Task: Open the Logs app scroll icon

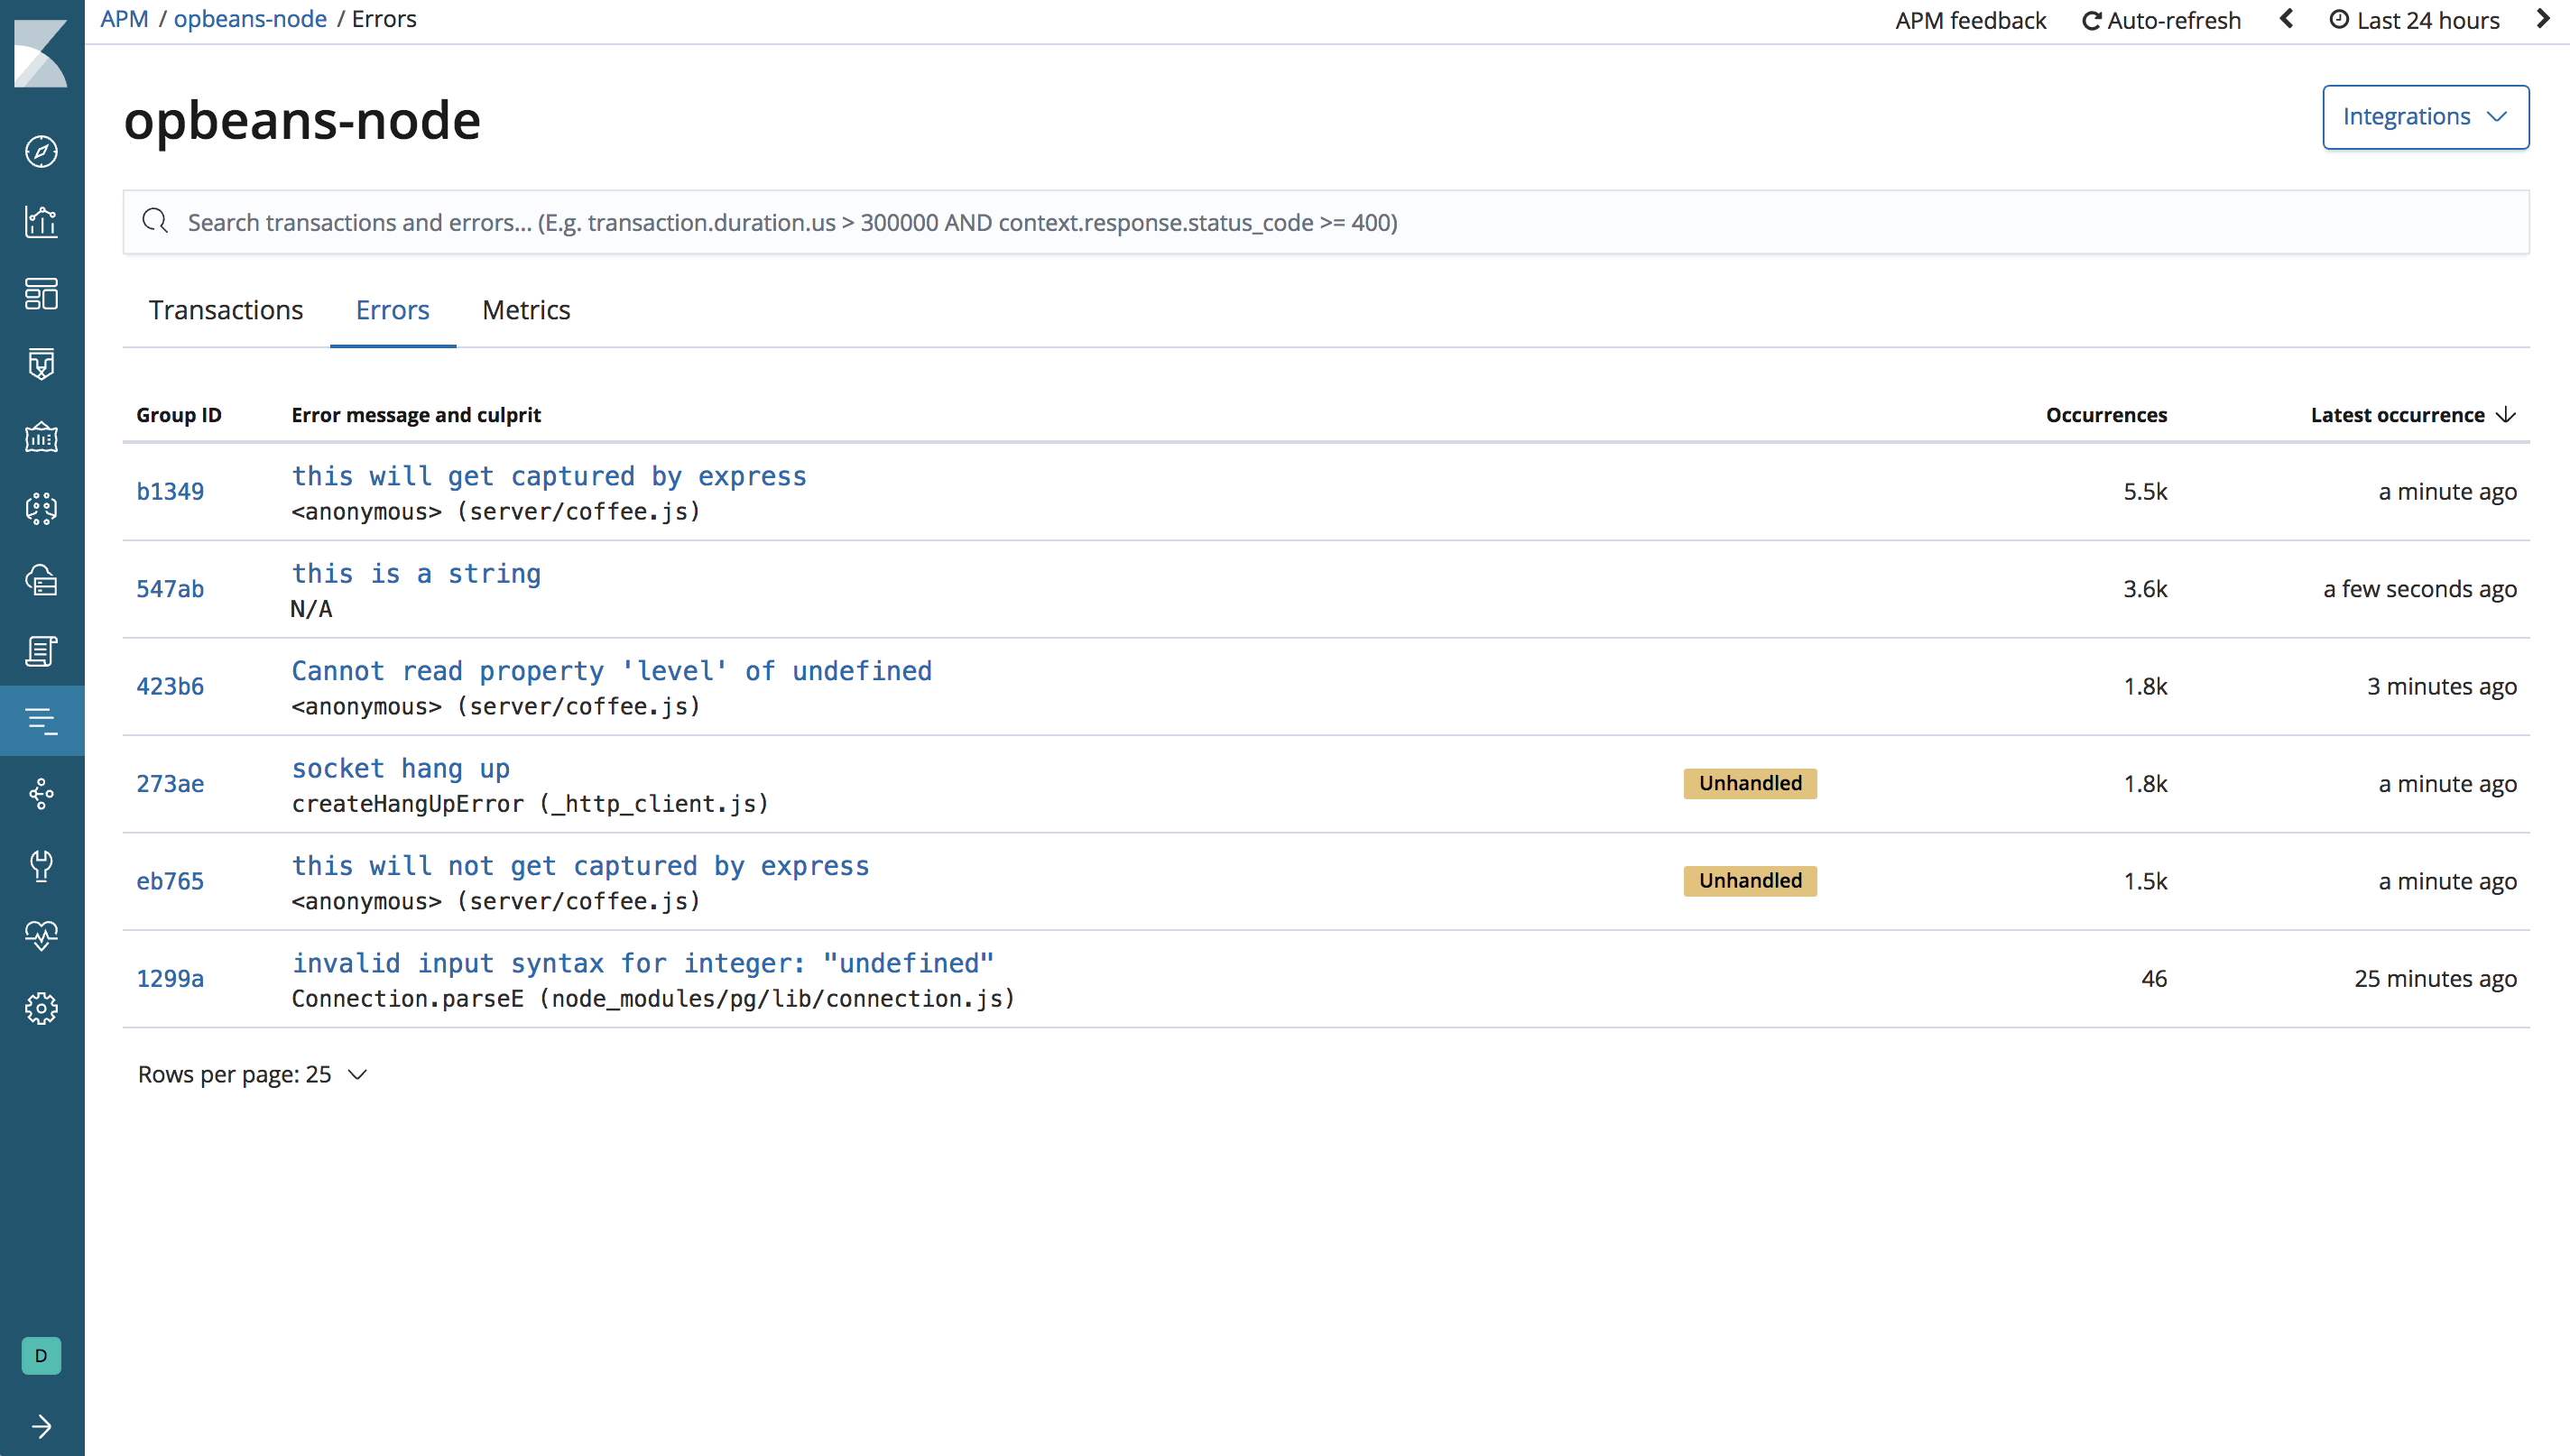Action: [41, 651]
